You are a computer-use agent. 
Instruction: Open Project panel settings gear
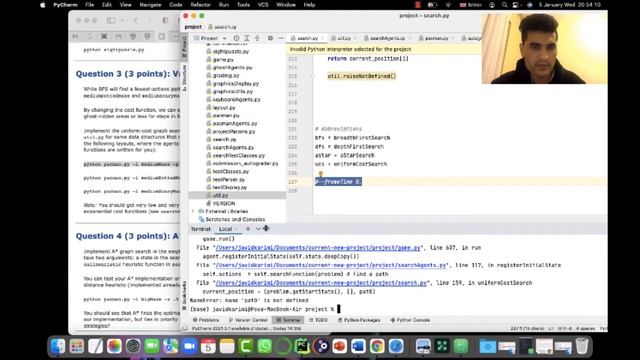(270, 38)
